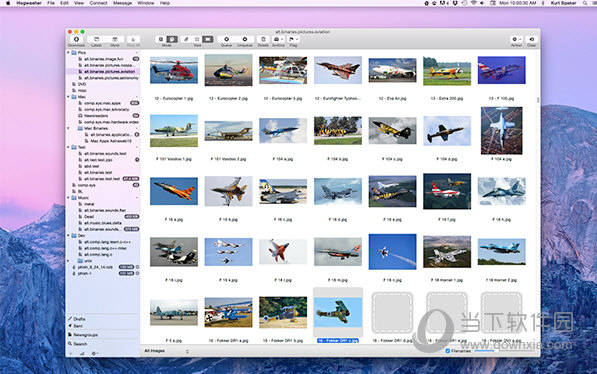597x374 pixels.
Task: Open the Hogwasher application menu
Action: (29, 3)
